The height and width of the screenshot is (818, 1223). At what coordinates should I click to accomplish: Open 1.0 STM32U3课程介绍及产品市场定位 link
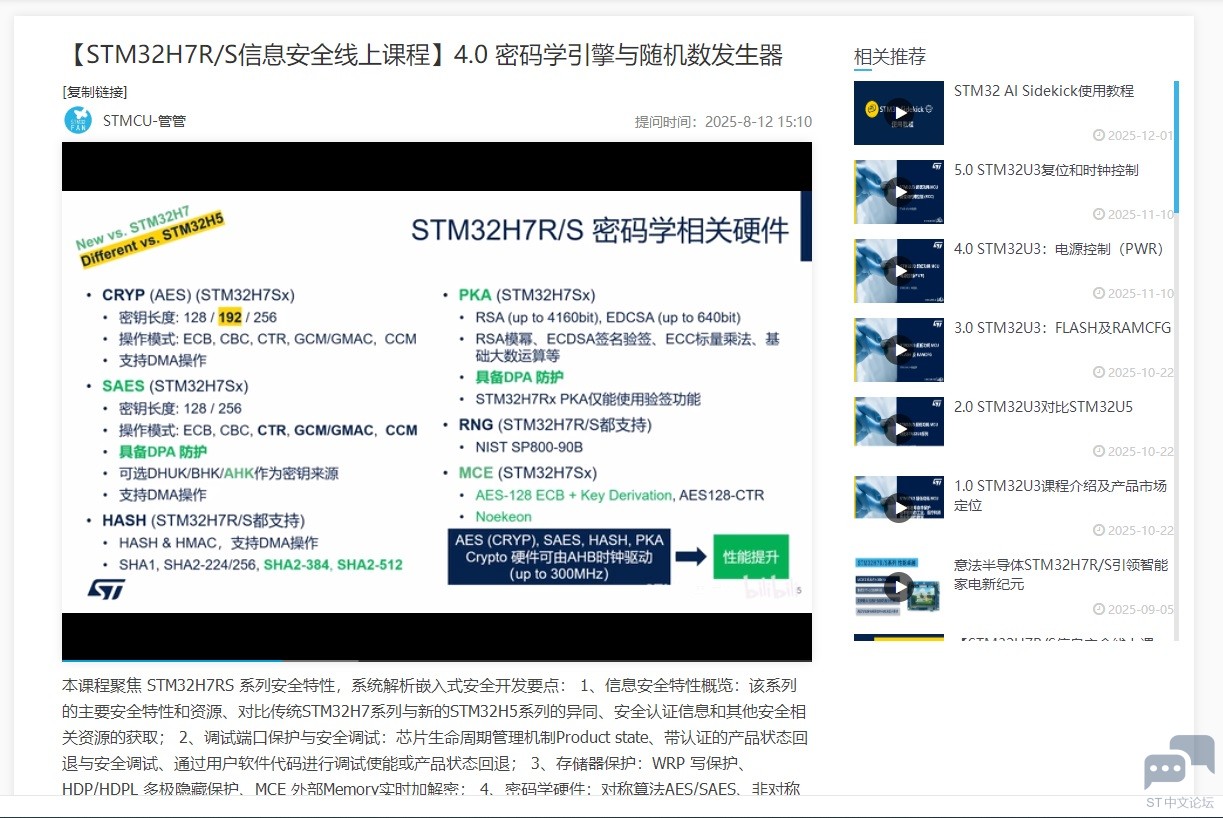[1060, 495]
